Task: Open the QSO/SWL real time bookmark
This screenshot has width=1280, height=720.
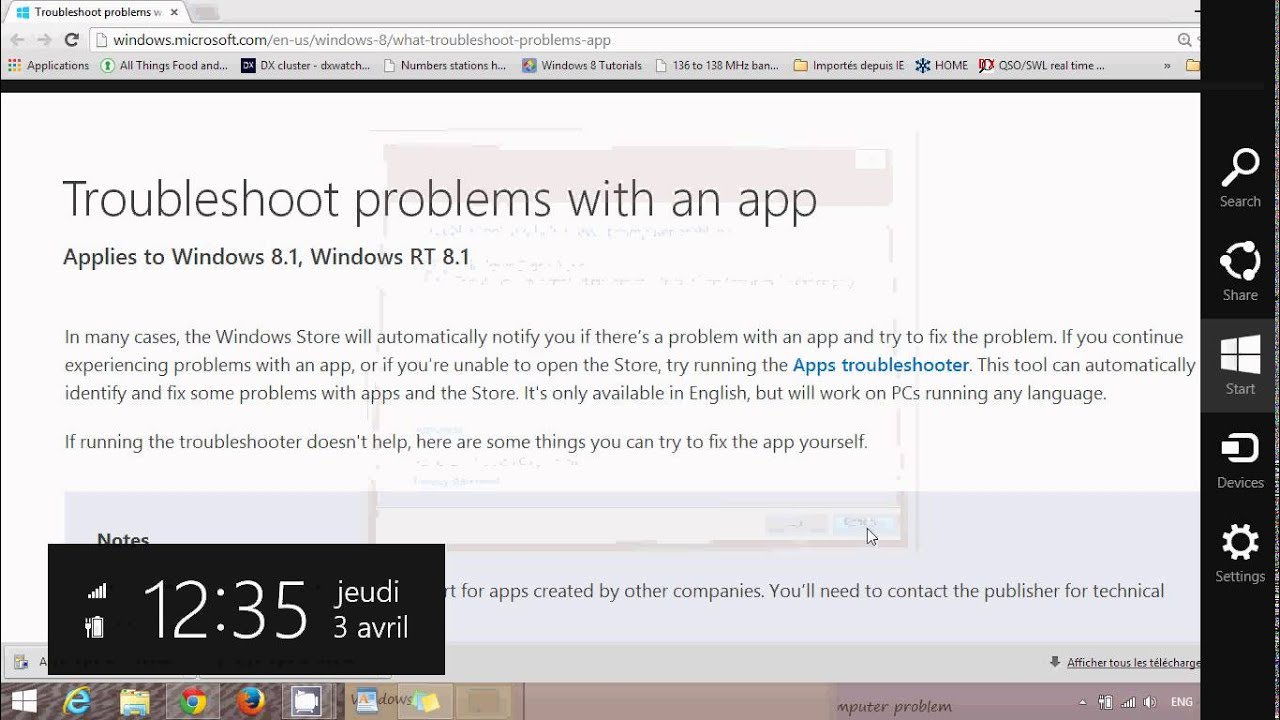Action: tap(1042, 65)
